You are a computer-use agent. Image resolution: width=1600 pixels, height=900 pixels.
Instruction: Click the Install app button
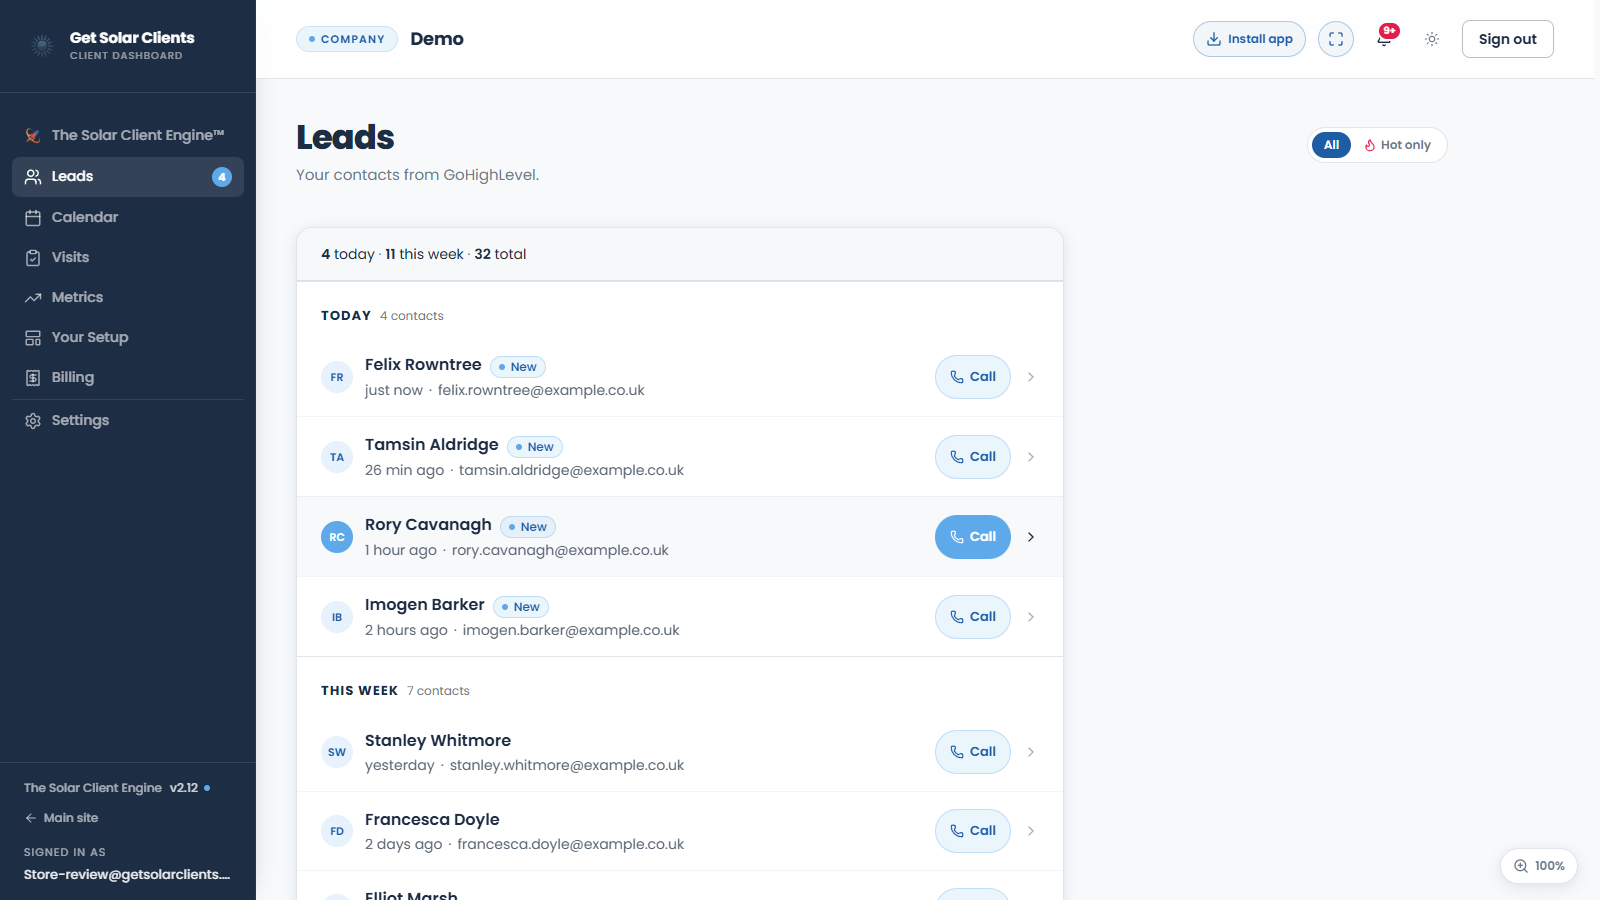[1249, 39]
